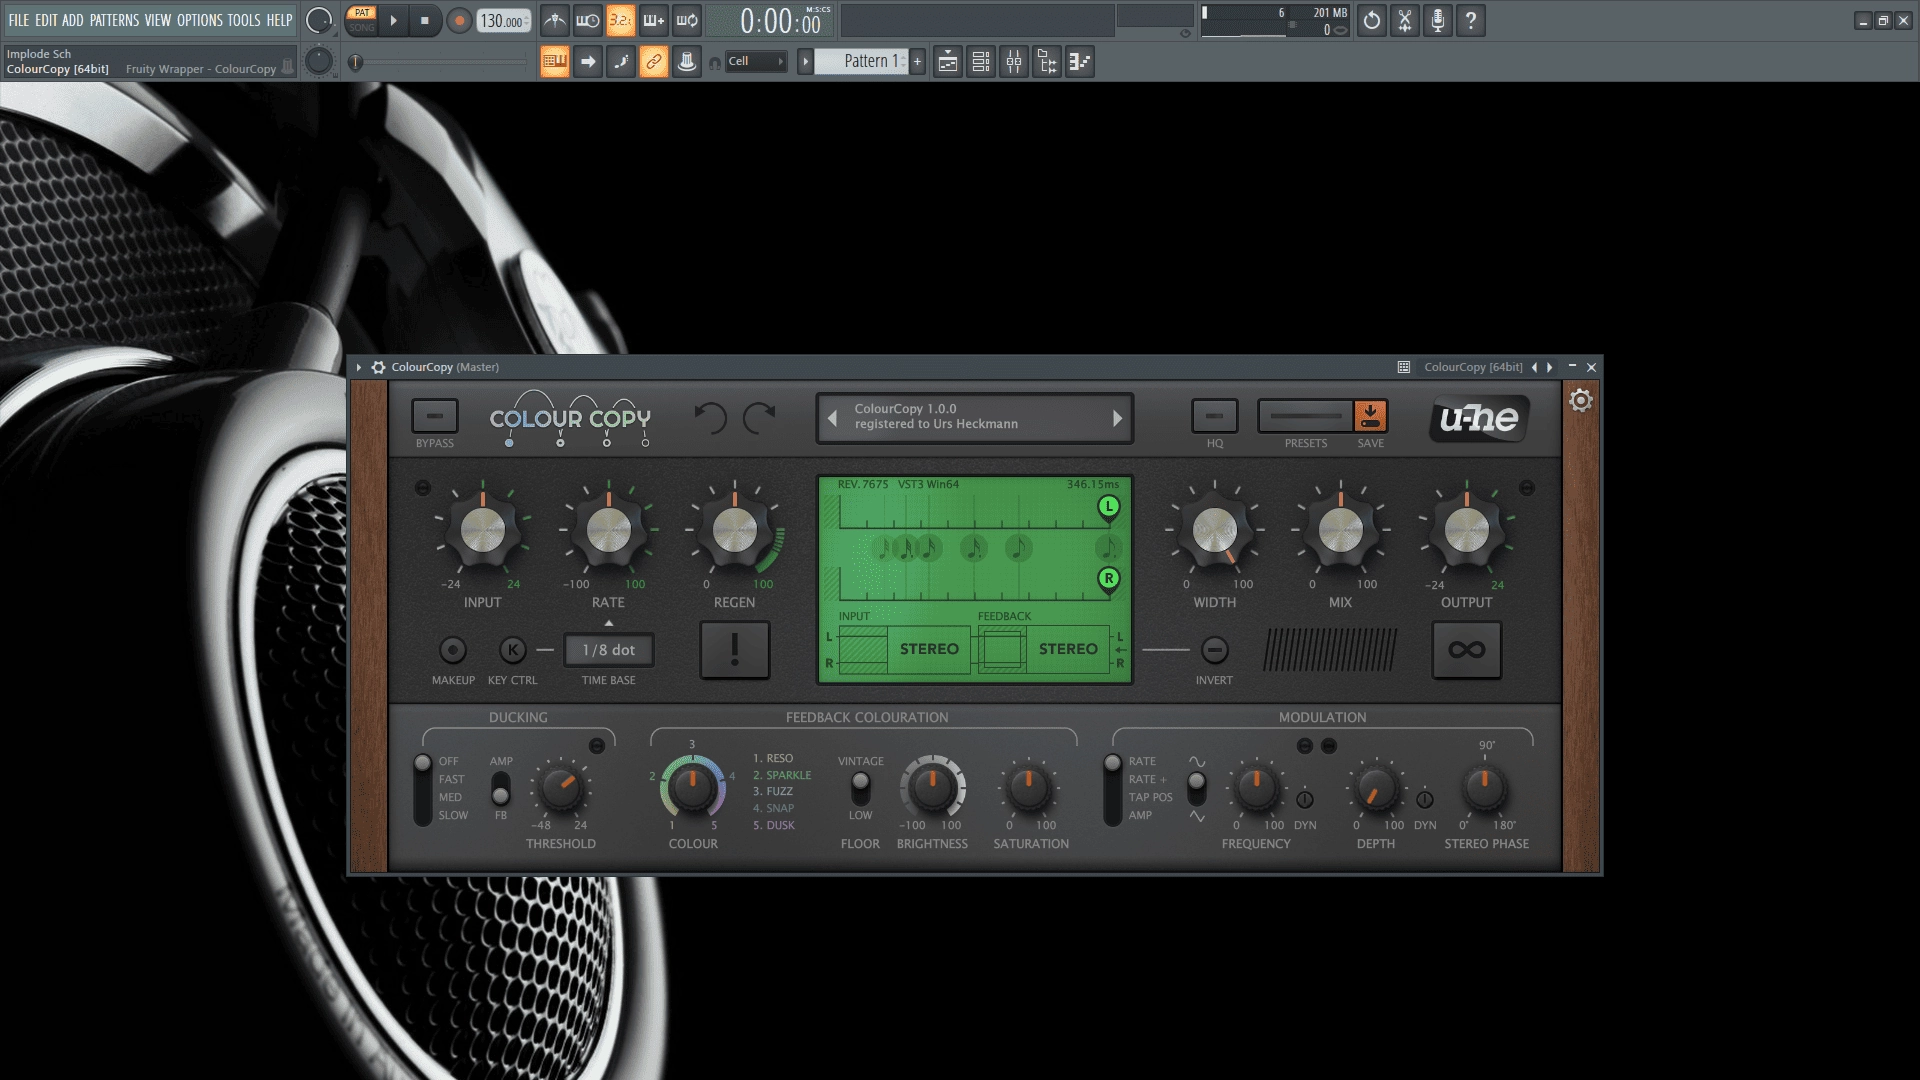Toggle the 3.2.1 countdown before recording
Screen dimensions: 1920x1080
click(x=621, y=20)
